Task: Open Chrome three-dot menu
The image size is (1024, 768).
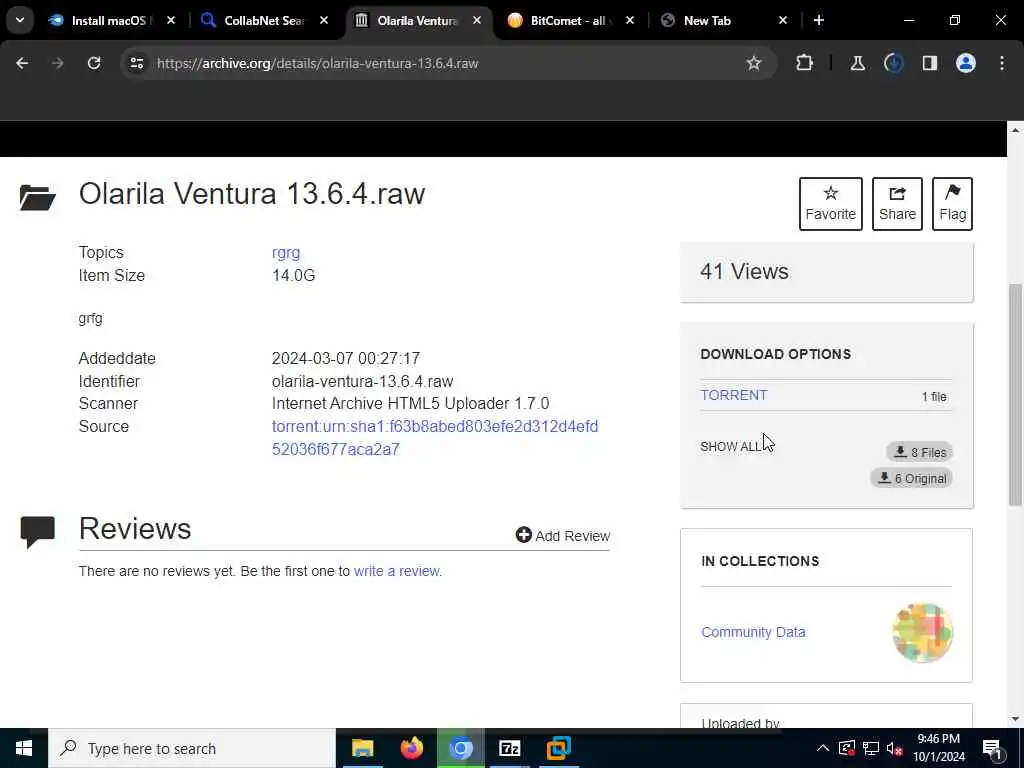Action: pyautogui.click(x=1002, y=63)
